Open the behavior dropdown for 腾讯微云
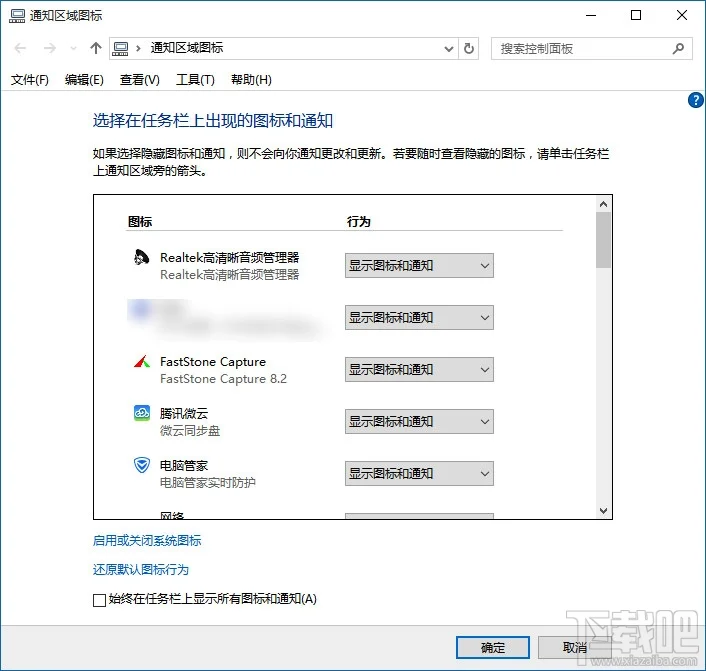The width and height of the screenshot is (706, 671). 419,422
